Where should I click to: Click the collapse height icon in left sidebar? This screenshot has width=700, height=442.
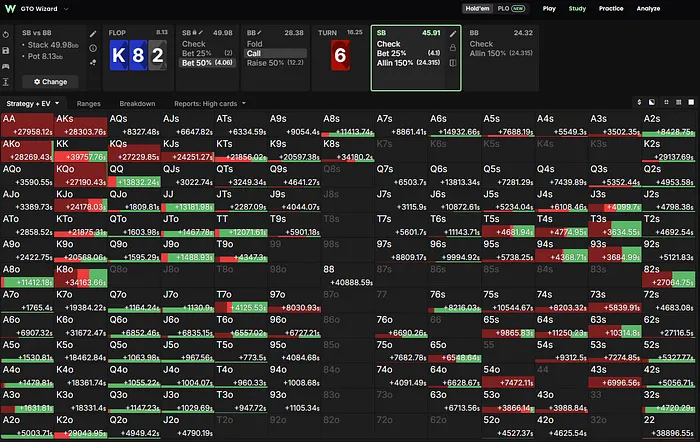[6, 82]
